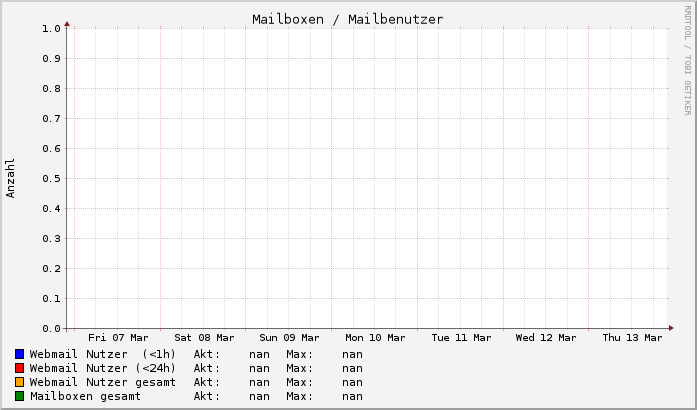Click the Mailboxen gesamt legend label
This screenshot has height=410, width=697.
tap(85, 396)
